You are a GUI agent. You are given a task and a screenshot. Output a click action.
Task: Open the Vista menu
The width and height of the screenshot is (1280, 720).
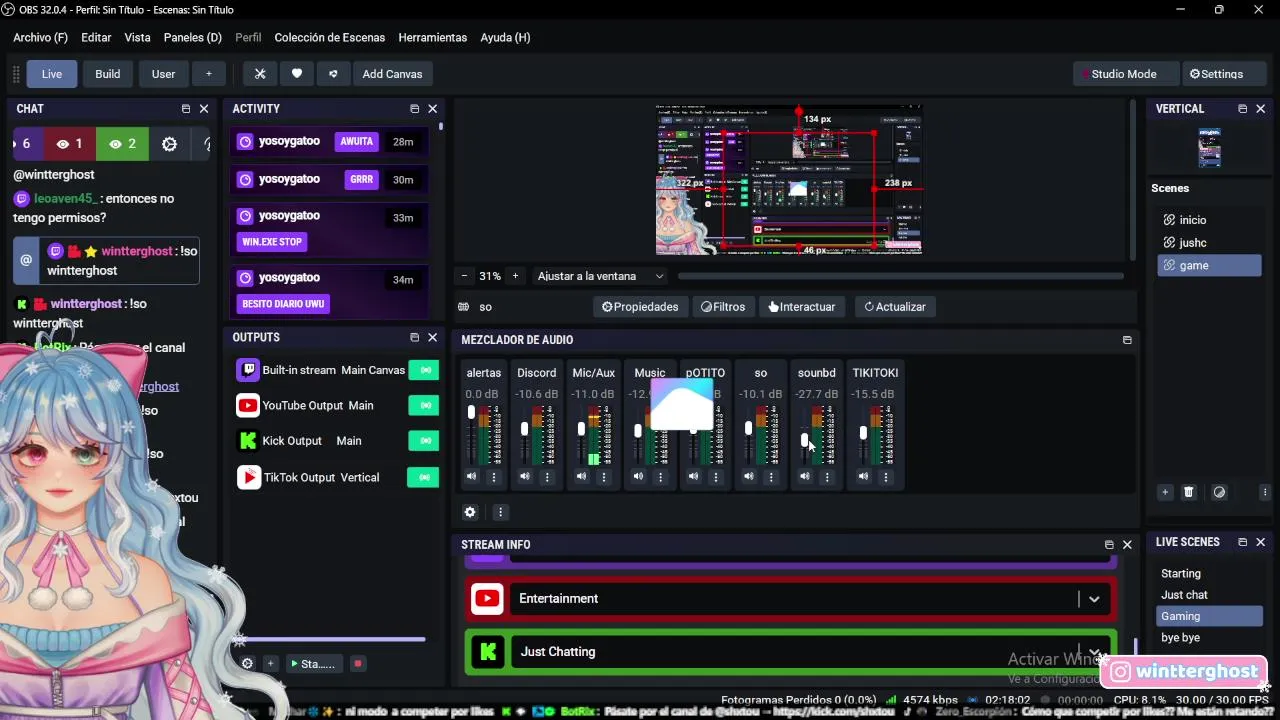[x=137, y=37]
